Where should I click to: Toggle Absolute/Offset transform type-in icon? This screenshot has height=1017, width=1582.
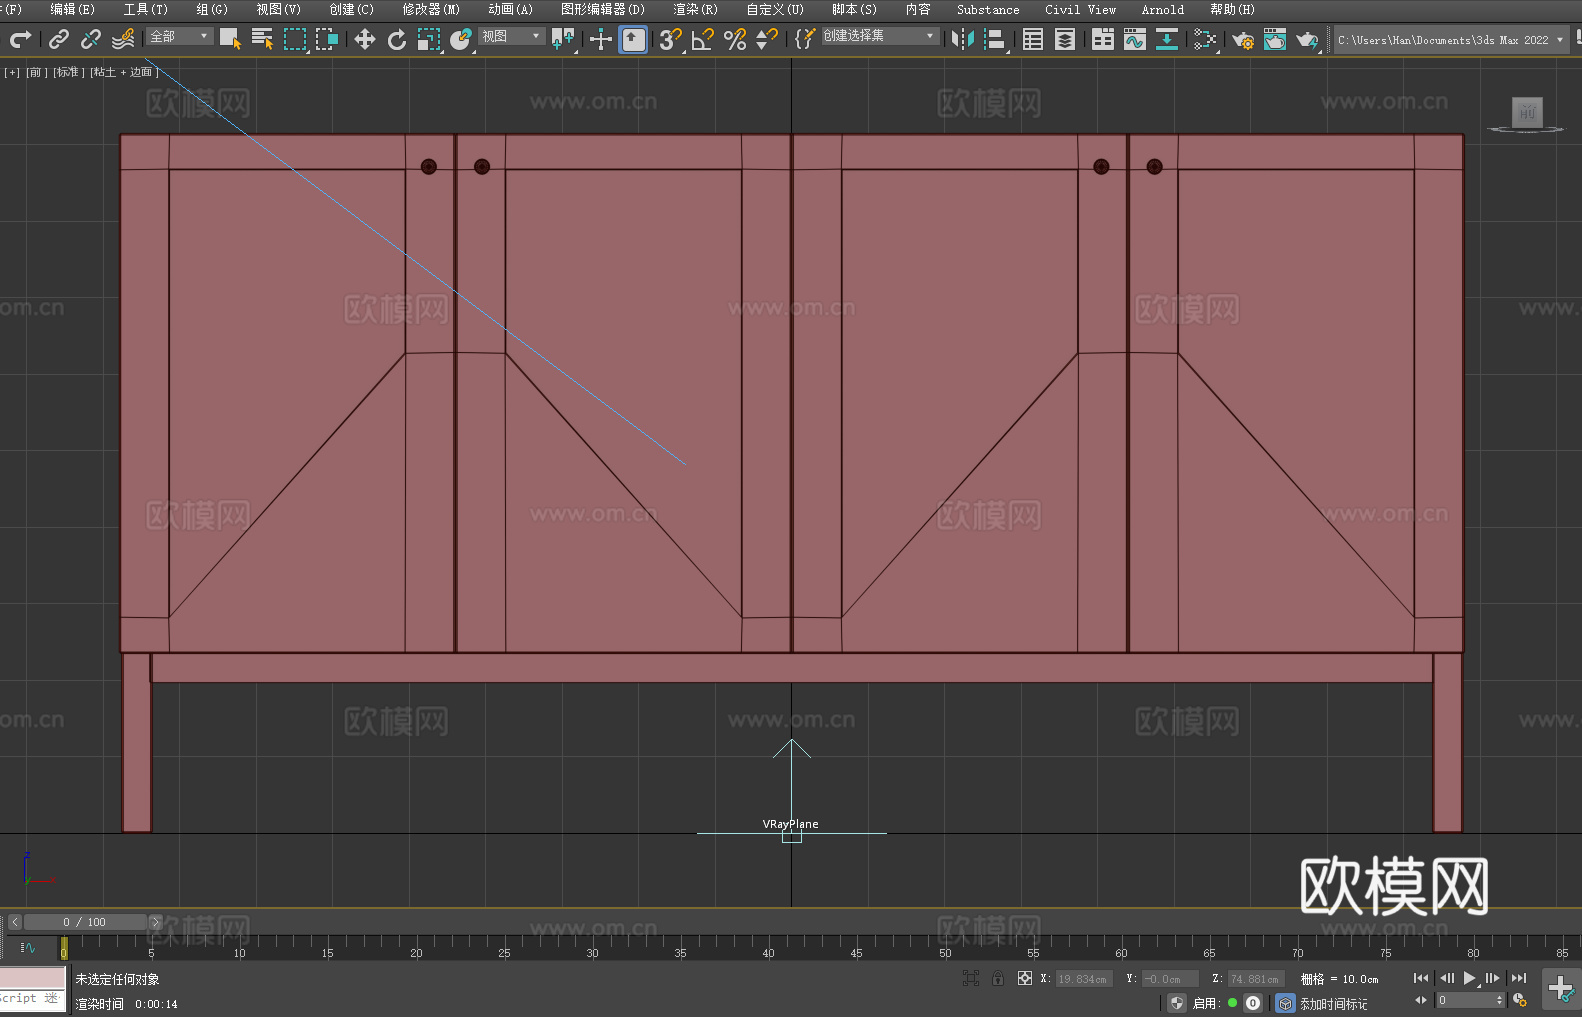pos(1025,978)
